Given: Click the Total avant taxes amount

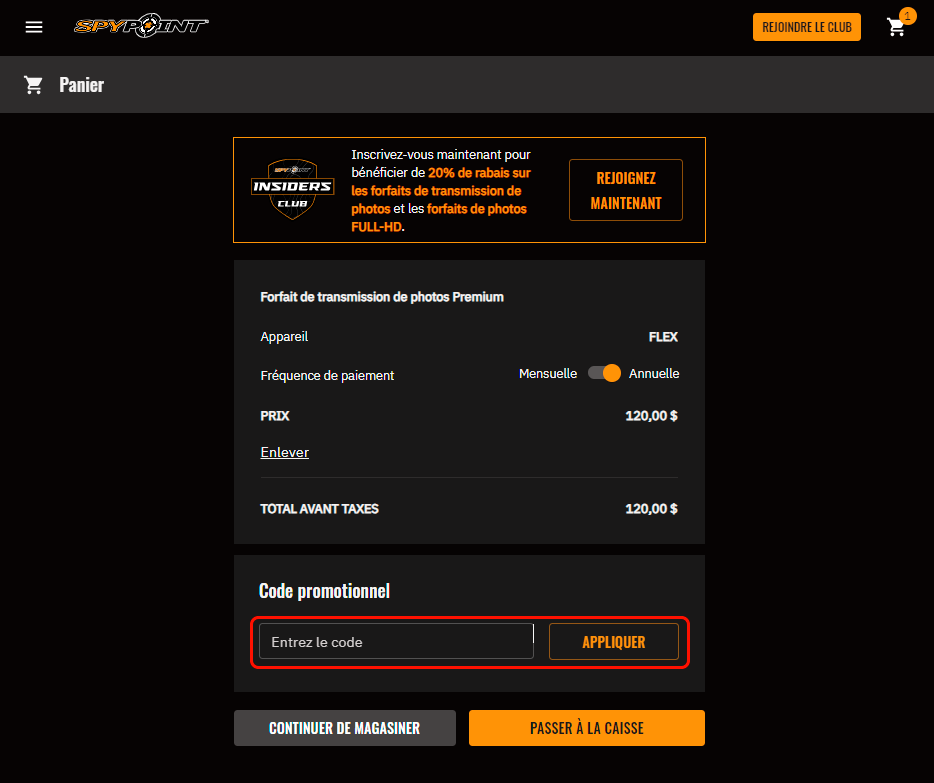Looking at the screenshot, I should point(651,509).
